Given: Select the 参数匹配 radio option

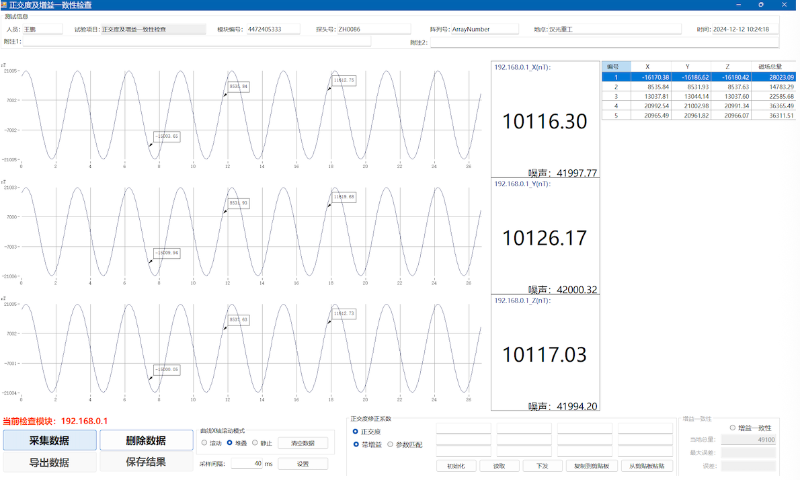Looking at the screenshot, I should 390,443.
